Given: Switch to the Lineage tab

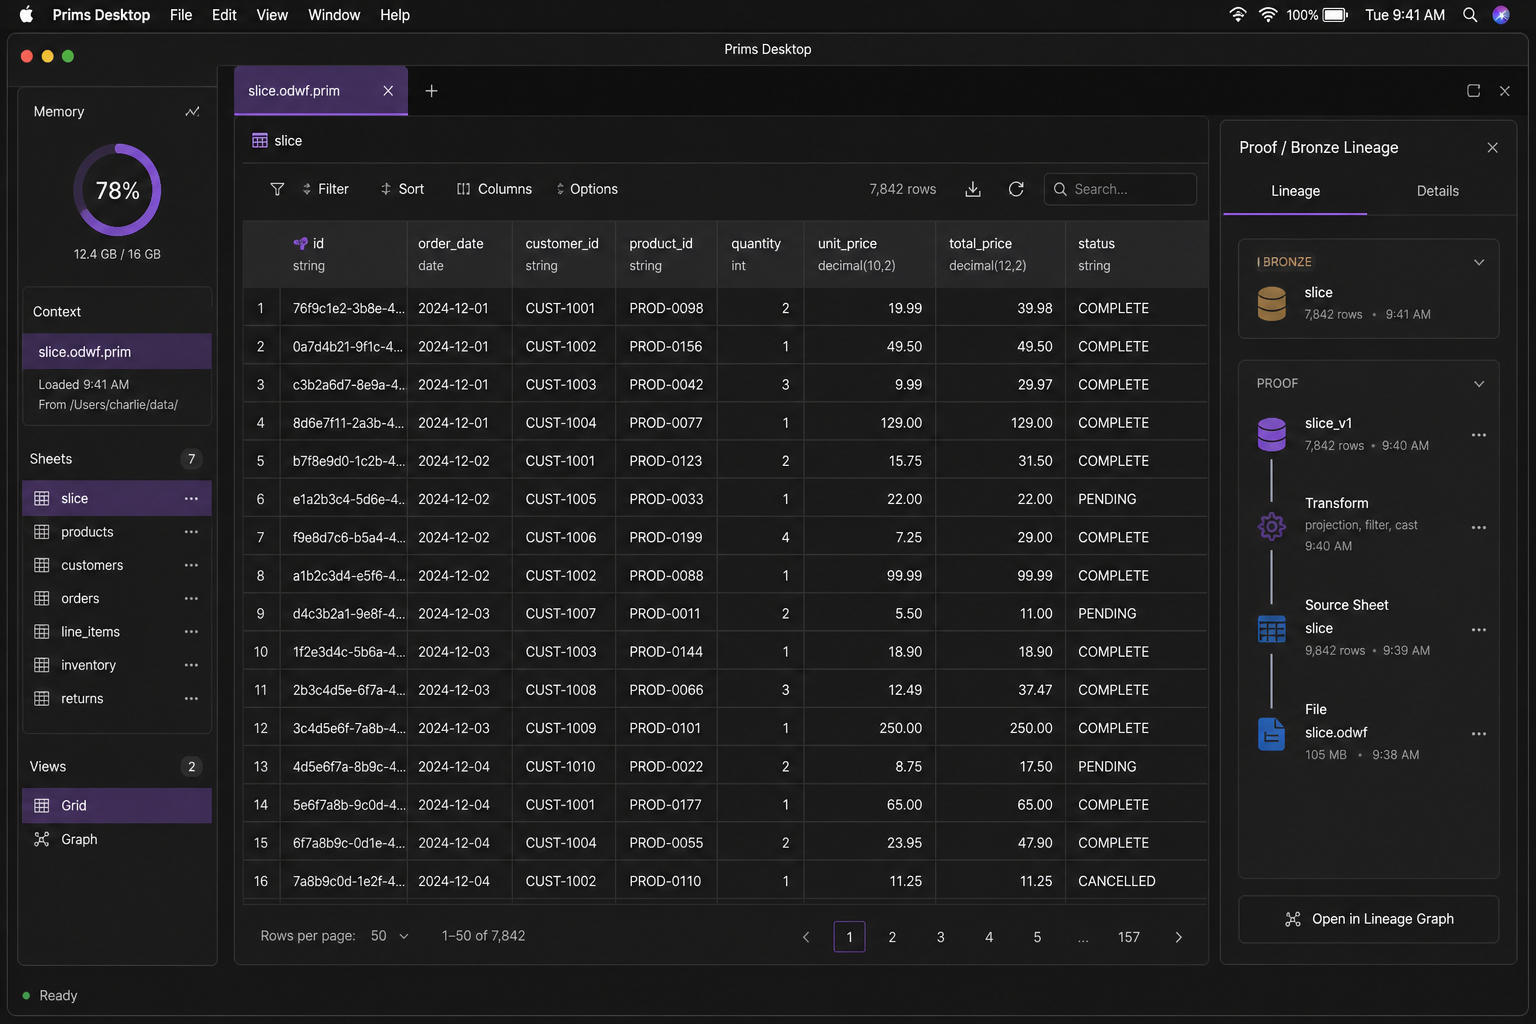Looking at the screenshot, I should tap(1295, 191).
